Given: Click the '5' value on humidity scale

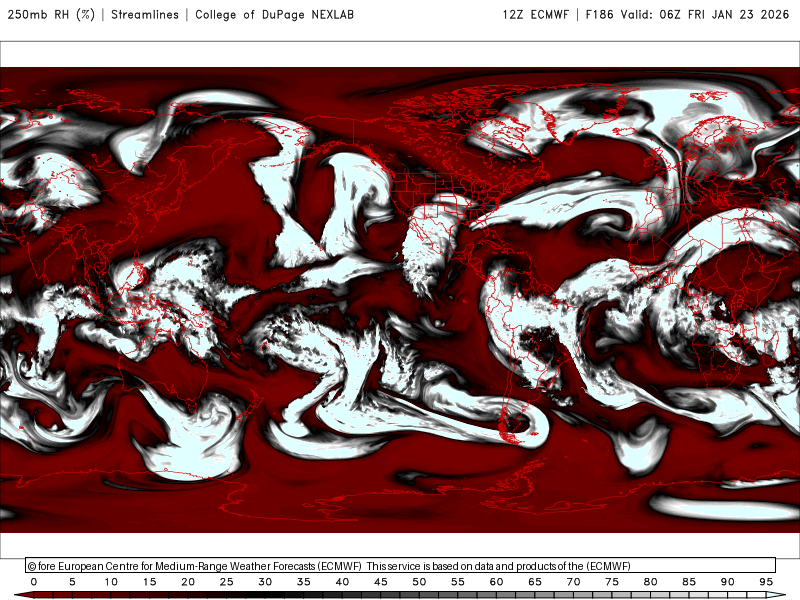Looking at the screenshot, I should tap(72, 582).
